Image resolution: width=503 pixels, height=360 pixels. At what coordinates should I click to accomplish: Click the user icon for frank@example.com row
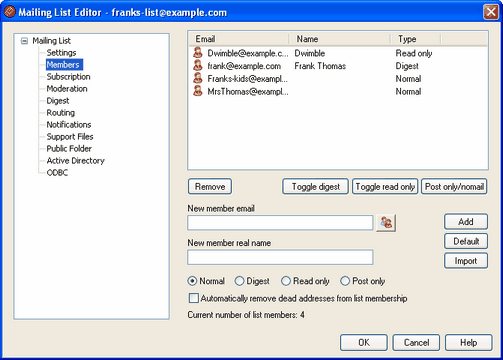tap(198, 65)
